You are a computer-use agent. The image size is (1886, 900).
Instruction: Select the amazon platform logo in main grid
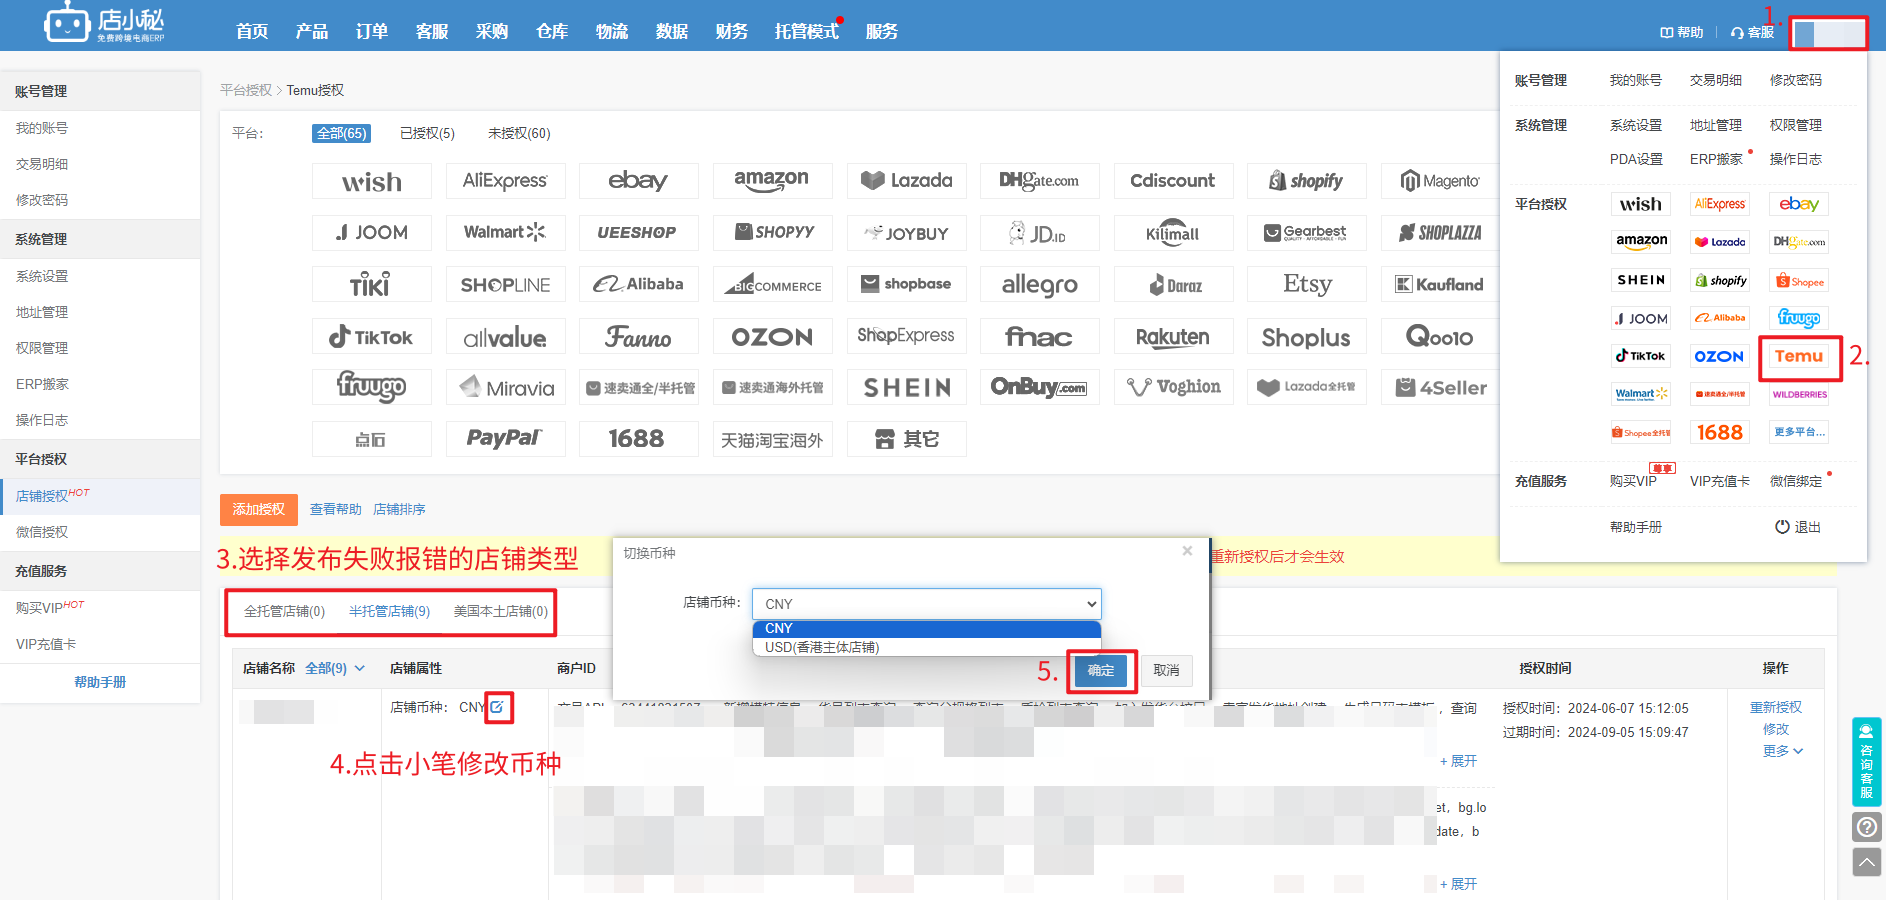[x=772, y=181]
